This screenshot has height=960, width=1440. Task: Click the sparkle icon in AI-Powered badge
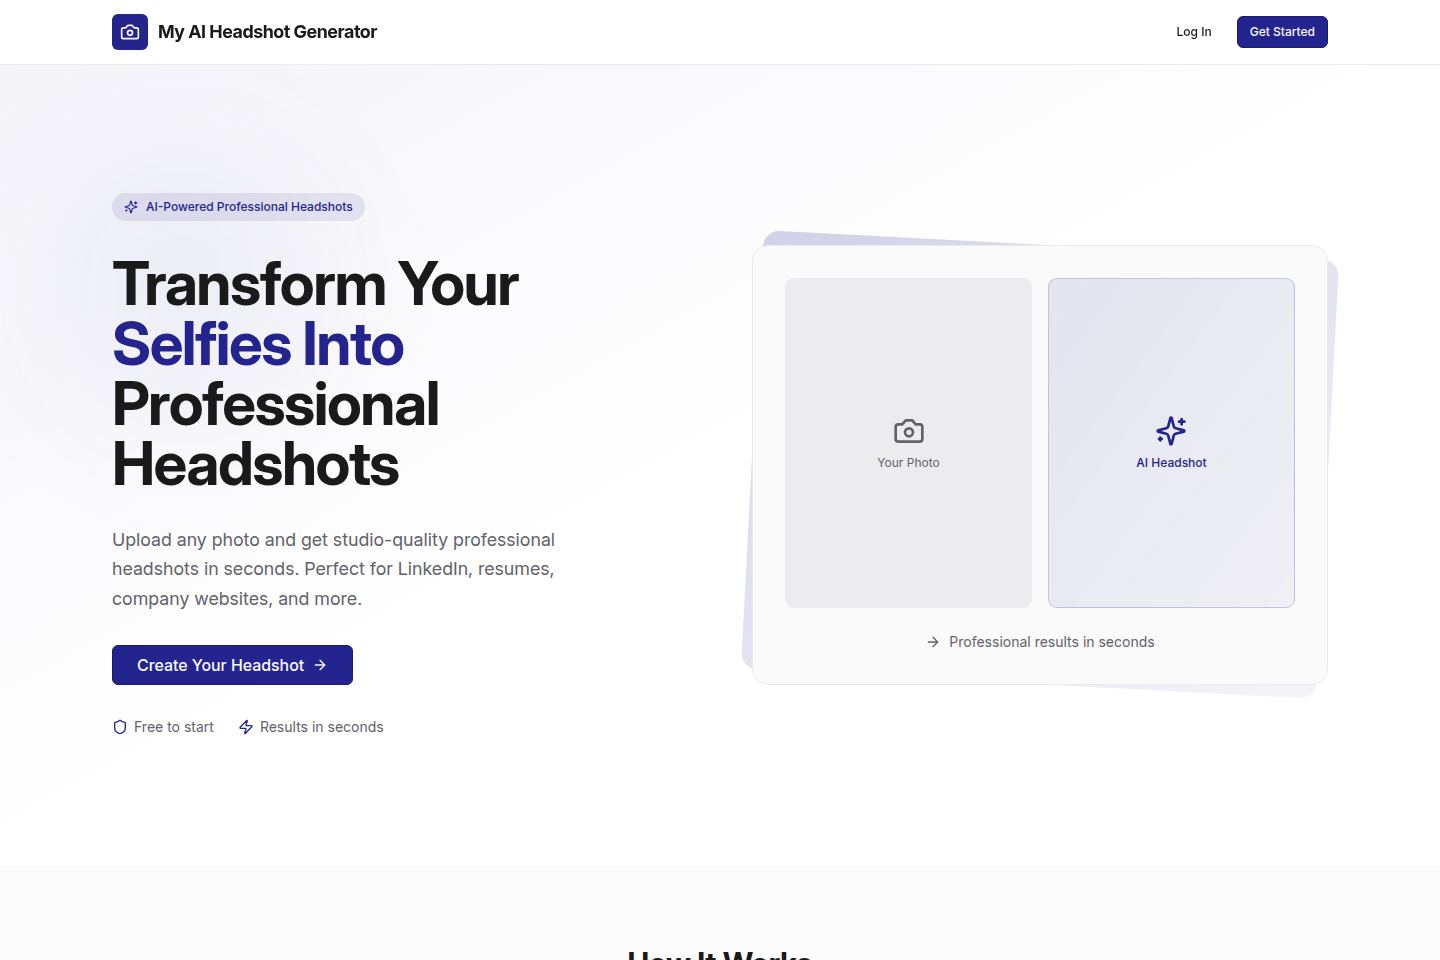(x=131, y=207)
